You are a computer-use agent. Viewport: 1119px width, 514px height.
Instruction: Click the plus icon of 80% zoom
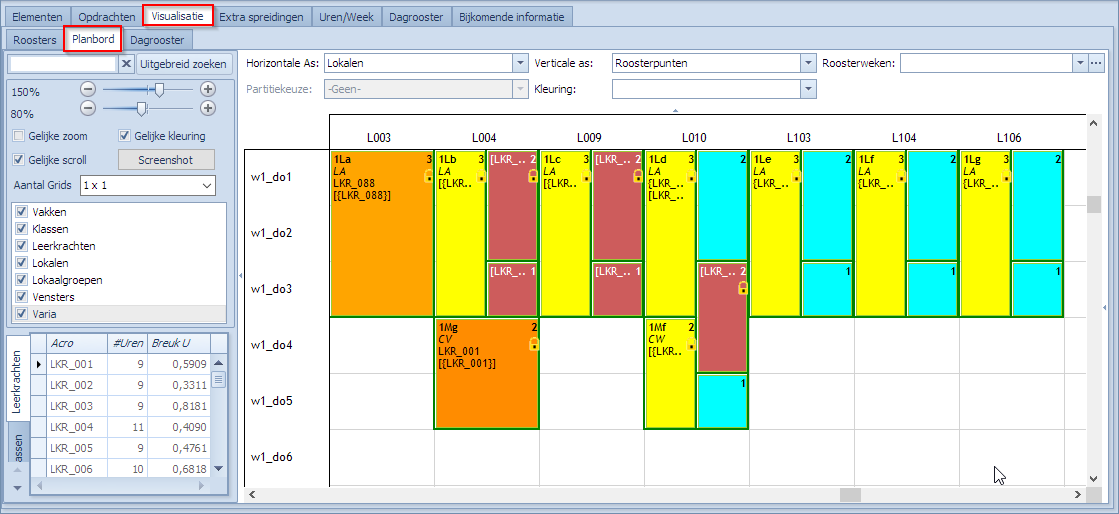[208, 107]
